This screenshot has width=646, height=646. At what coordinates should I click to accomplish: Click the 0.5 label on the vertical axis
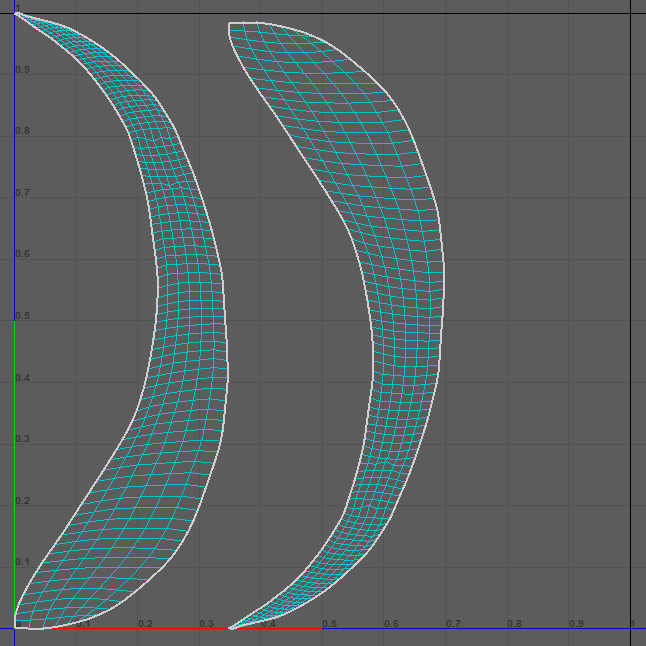[x=22, y=316]
